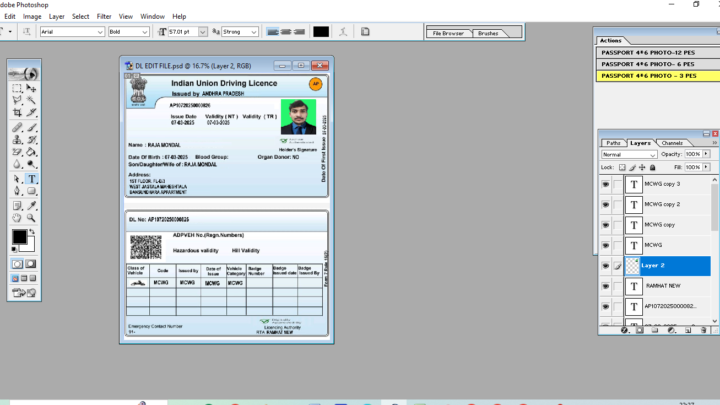Image resolution: width=720 pixels, height=405 pixels.
Task: Pick the Pen tool
Action: [17, 191]
